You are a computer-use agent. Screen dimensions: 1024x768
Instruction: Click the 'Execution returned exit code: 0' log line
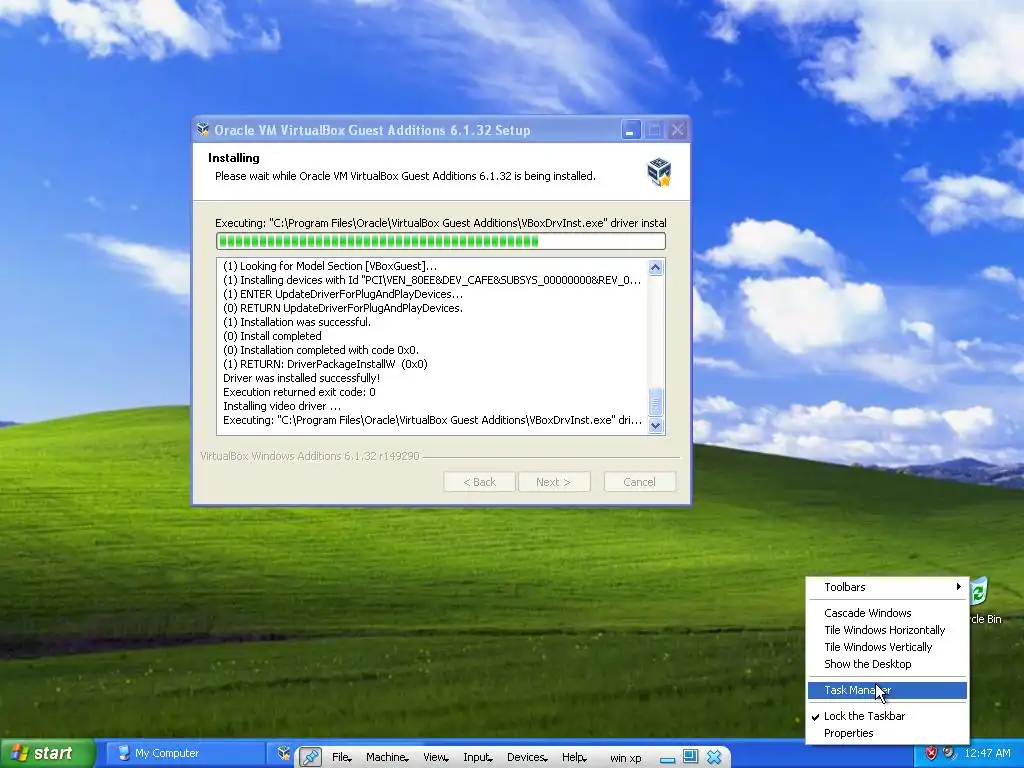[x=299, y=392]
